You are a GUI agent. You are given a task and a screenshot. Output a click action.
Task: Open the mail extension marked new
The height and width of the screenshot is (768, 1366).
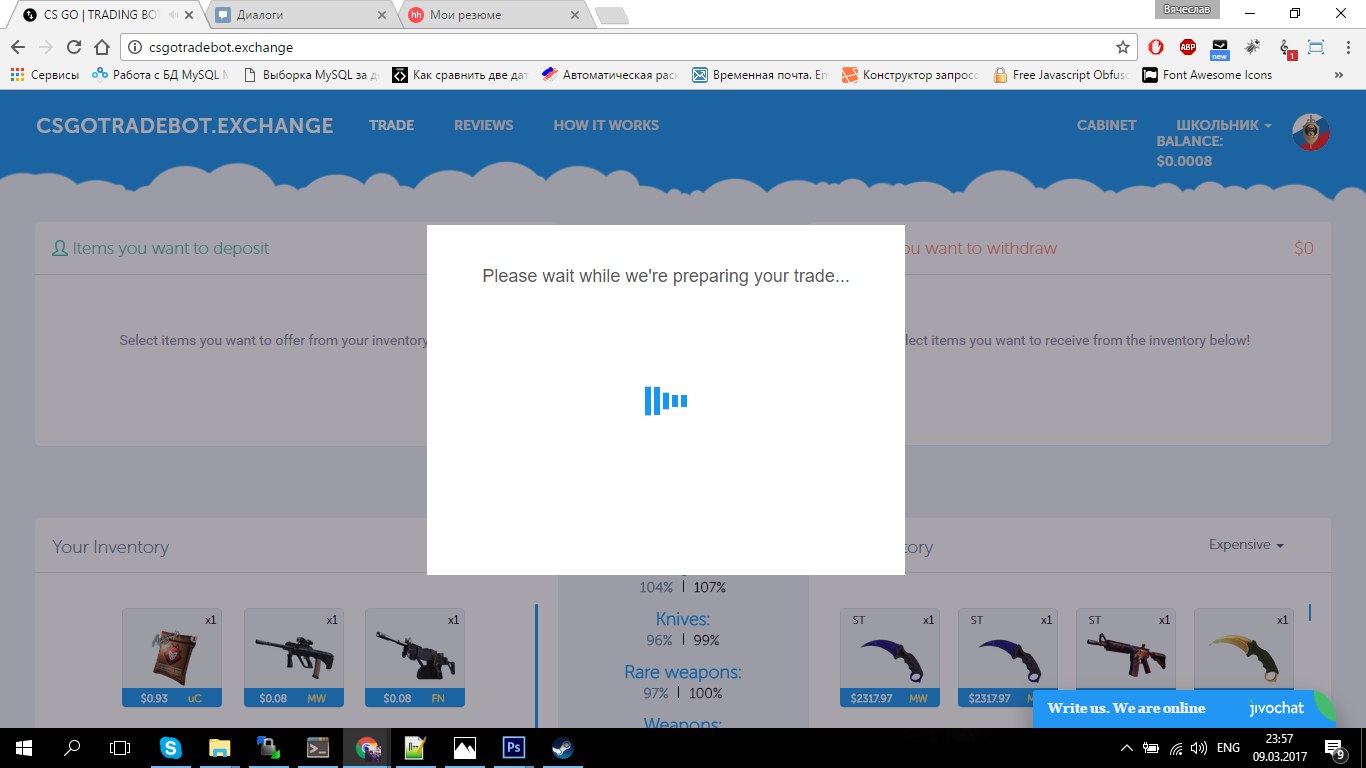point(1220,47)
